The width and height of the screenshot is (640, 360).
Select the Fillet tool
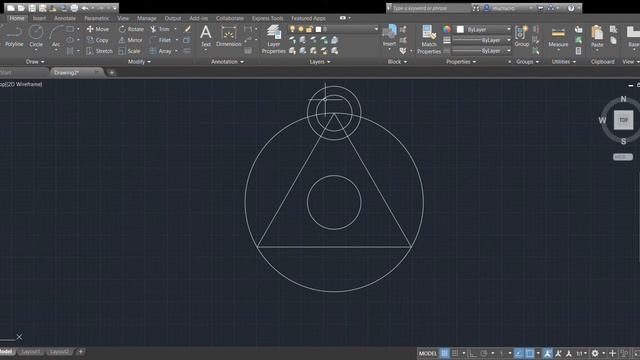(160, 40)
